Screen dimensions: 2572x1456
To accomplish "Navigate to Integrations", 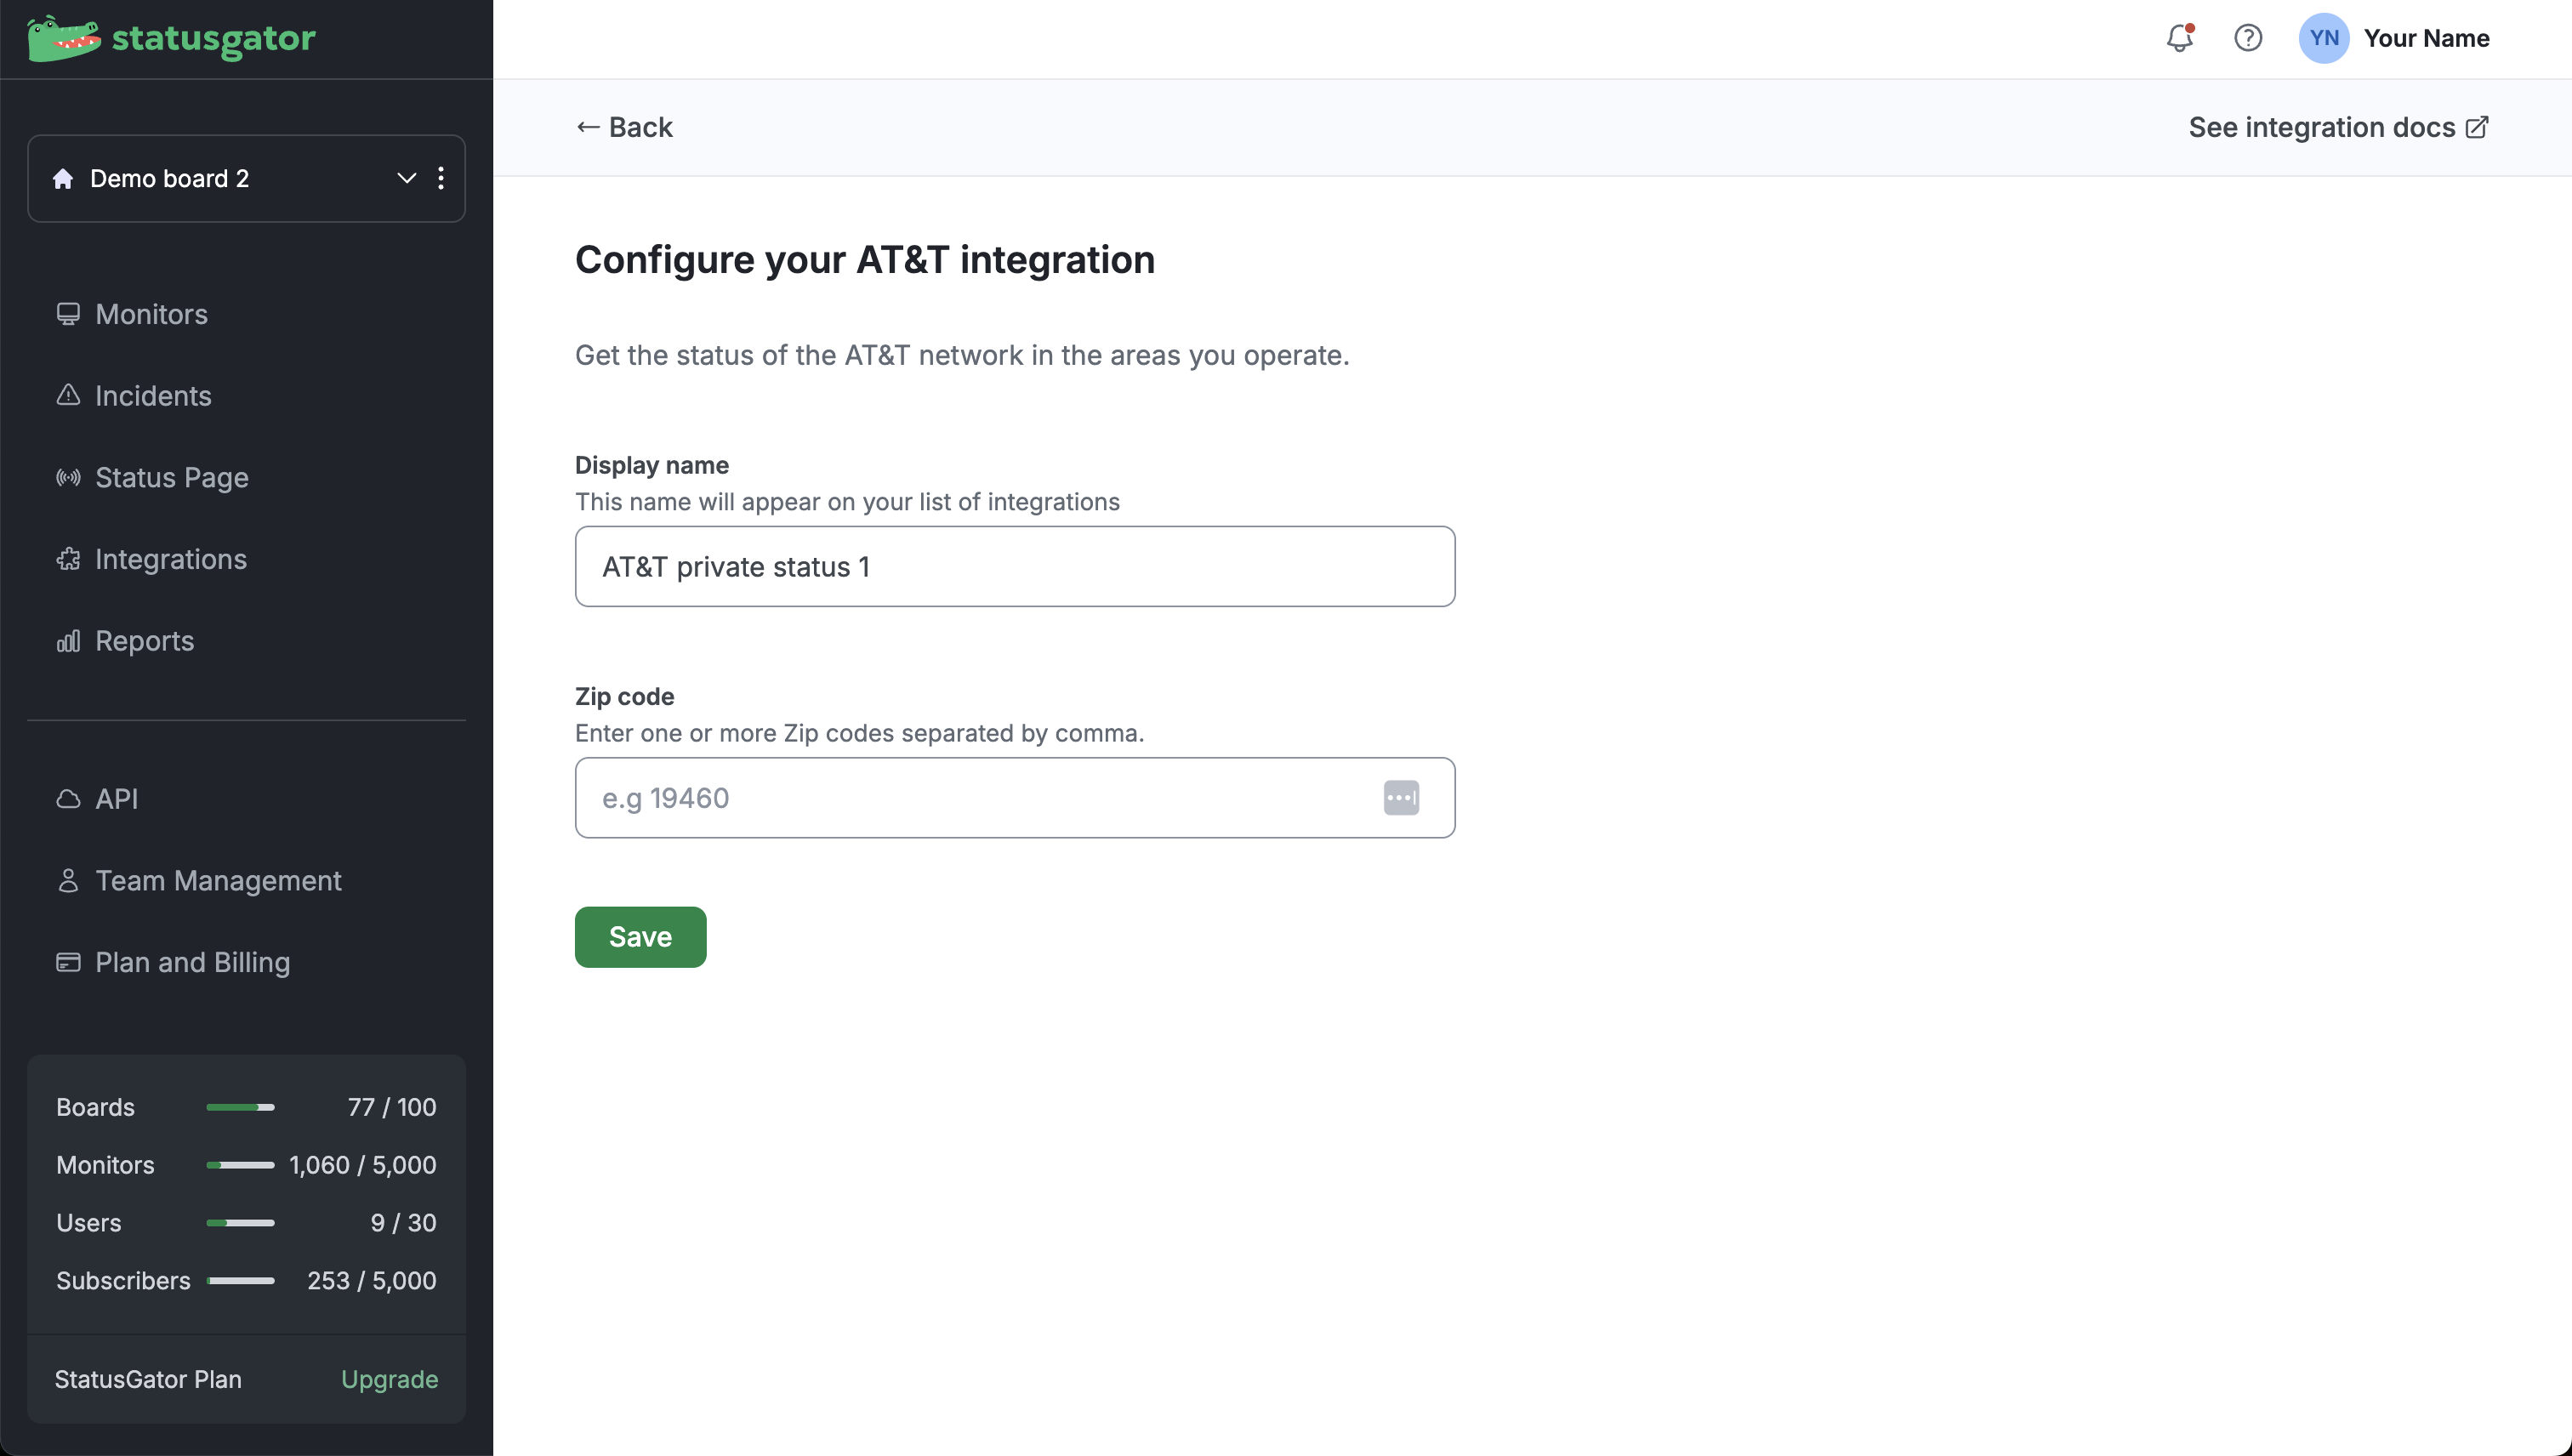I will [x=170, y=559].
